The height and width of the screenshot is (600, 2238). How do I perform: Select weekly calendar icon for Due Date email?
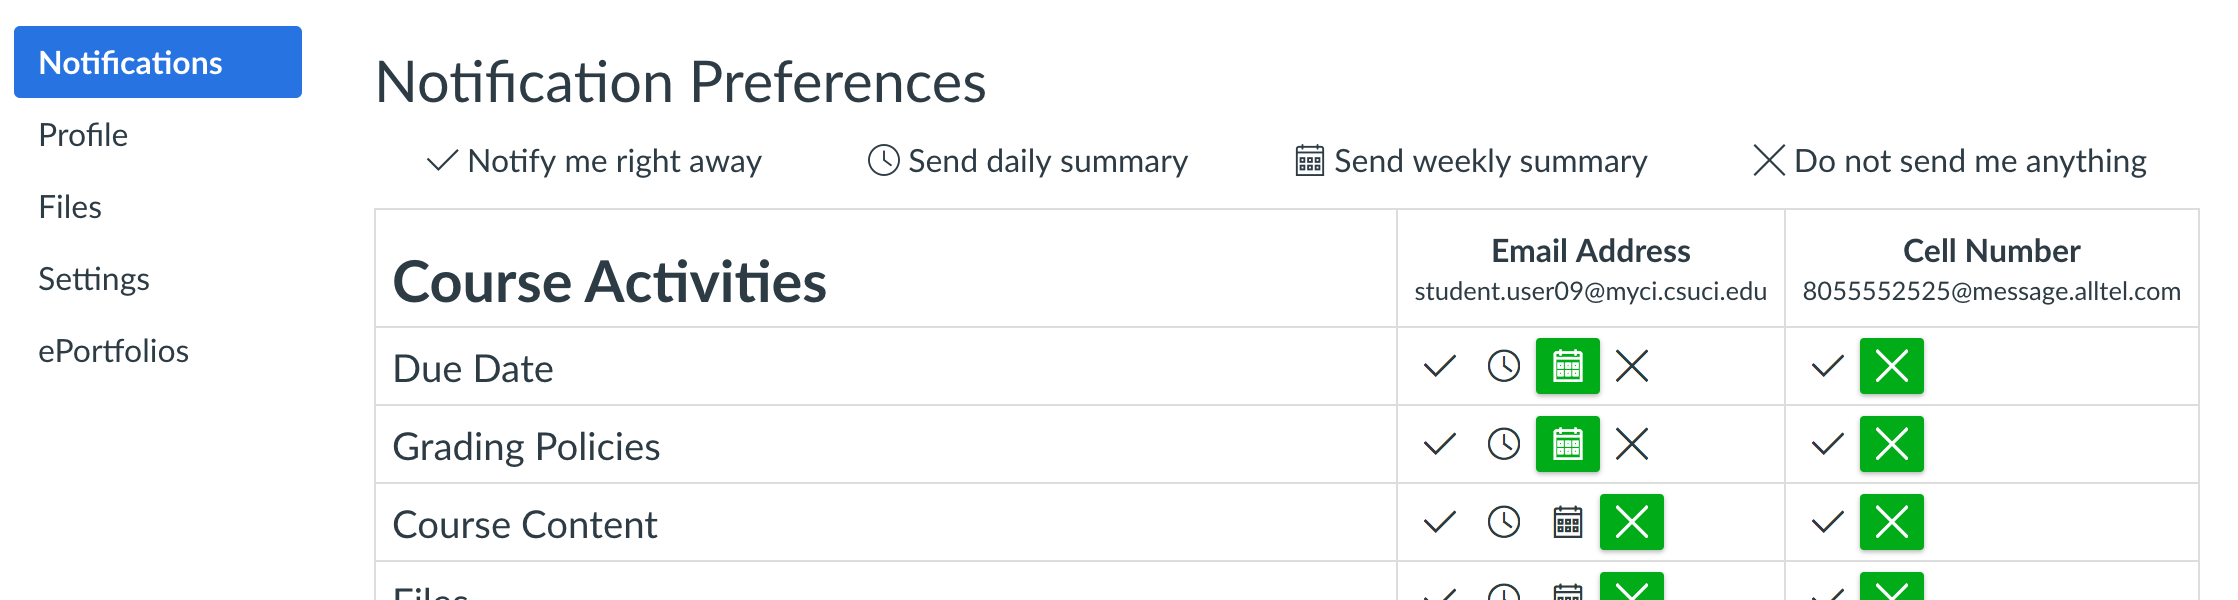pos(1567,366)
